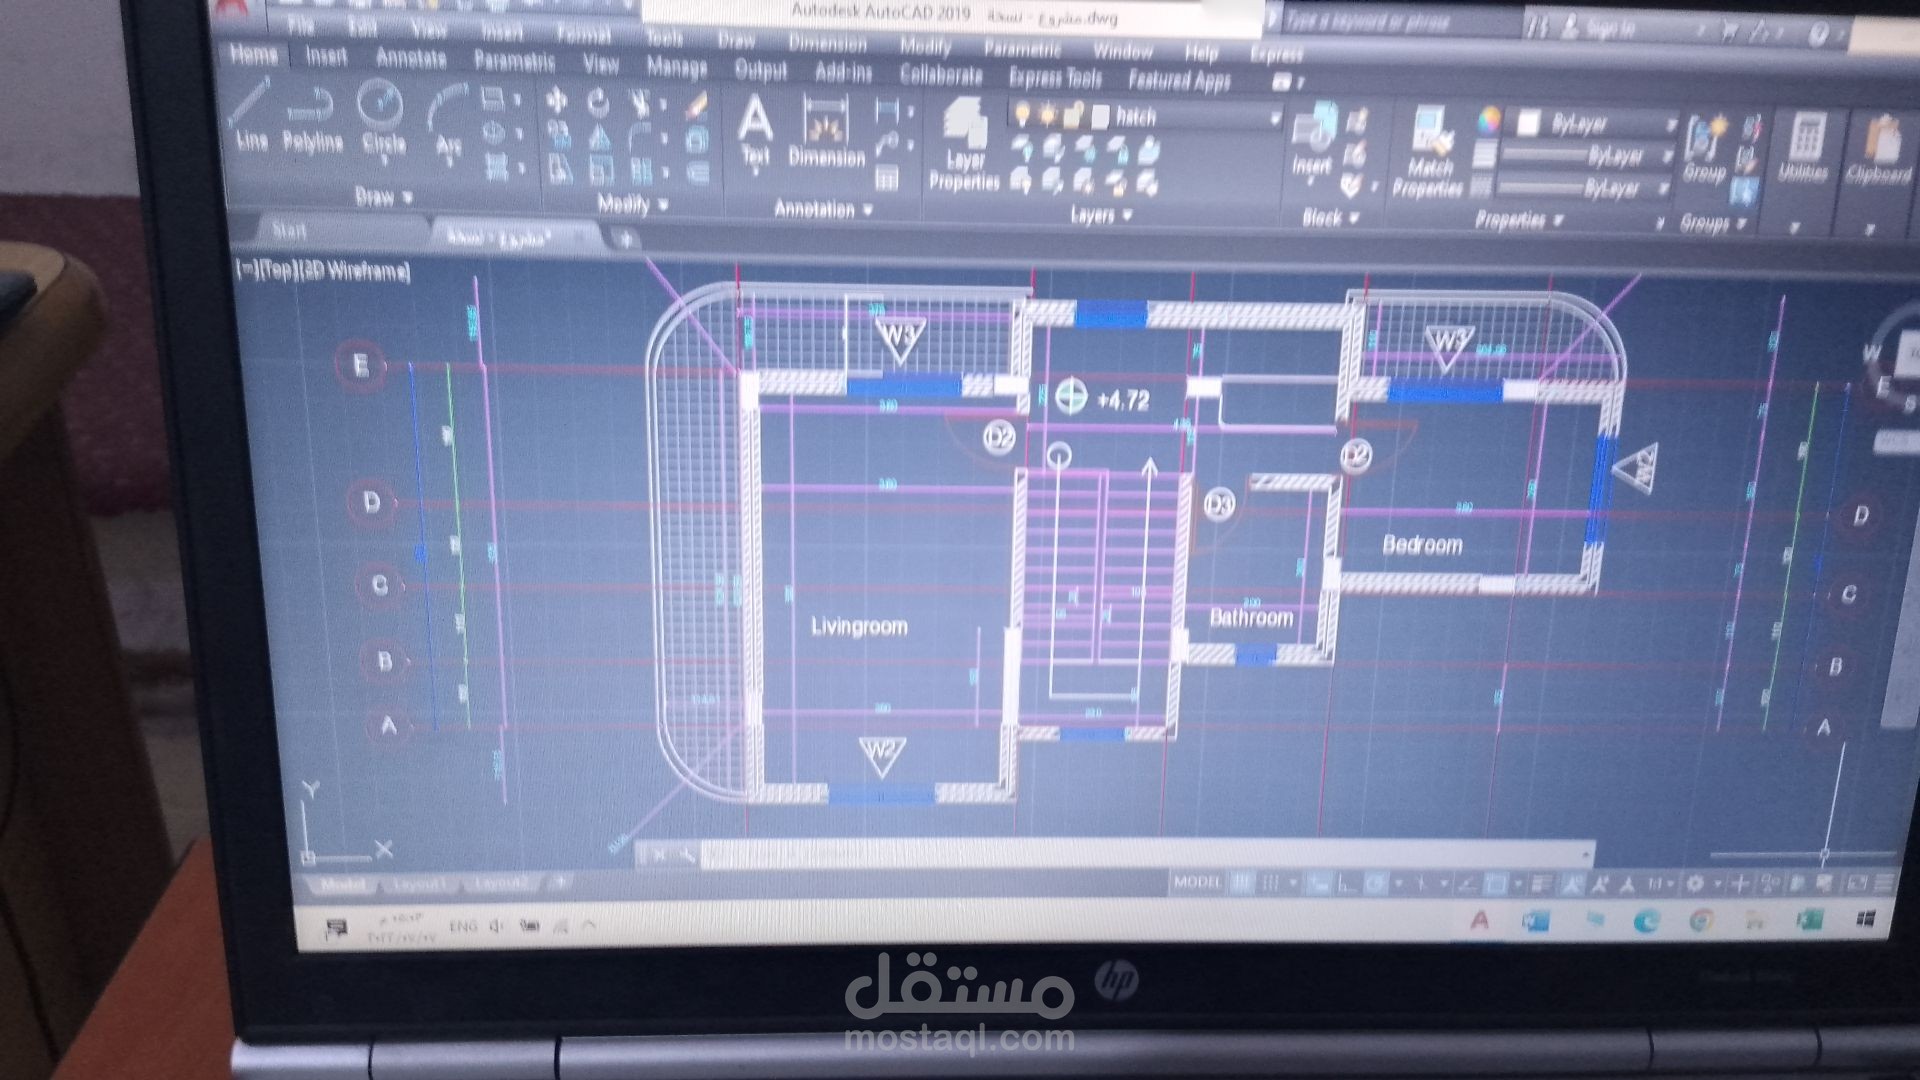Select the Match Properties tool
The height and width of the screenshot is (1080, 1920).
(x=1428, y=152)
